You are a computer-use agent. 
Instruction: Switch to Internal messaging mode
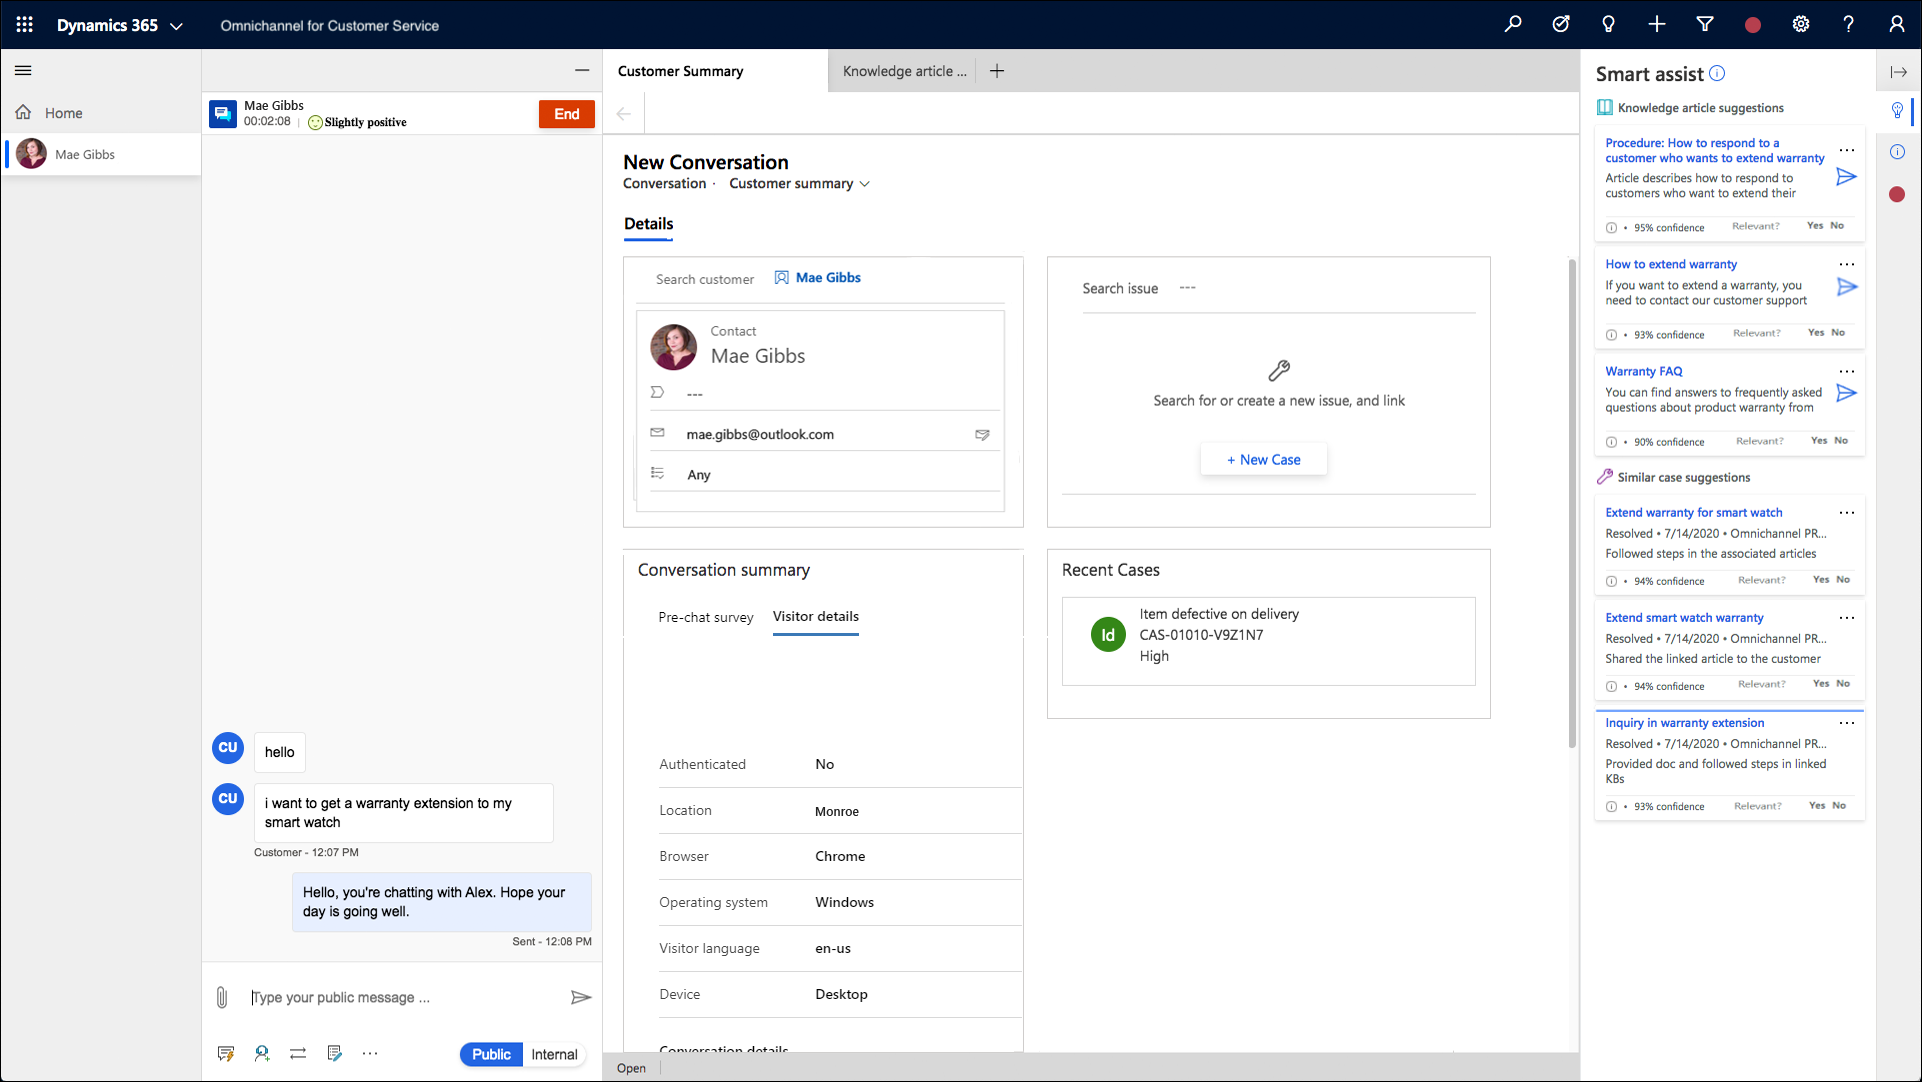[553, 1053]
